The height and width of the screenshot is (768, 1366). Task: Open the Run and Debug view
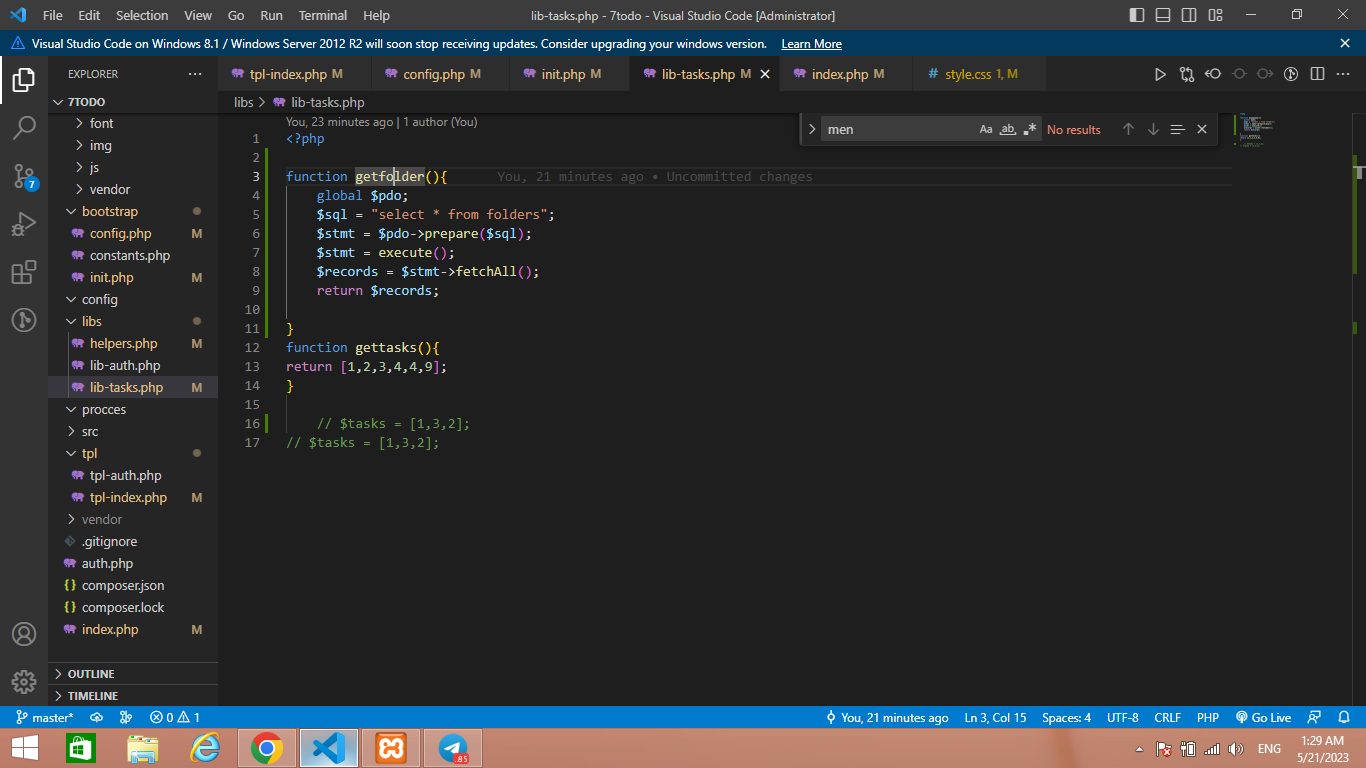tap(24, 225)
